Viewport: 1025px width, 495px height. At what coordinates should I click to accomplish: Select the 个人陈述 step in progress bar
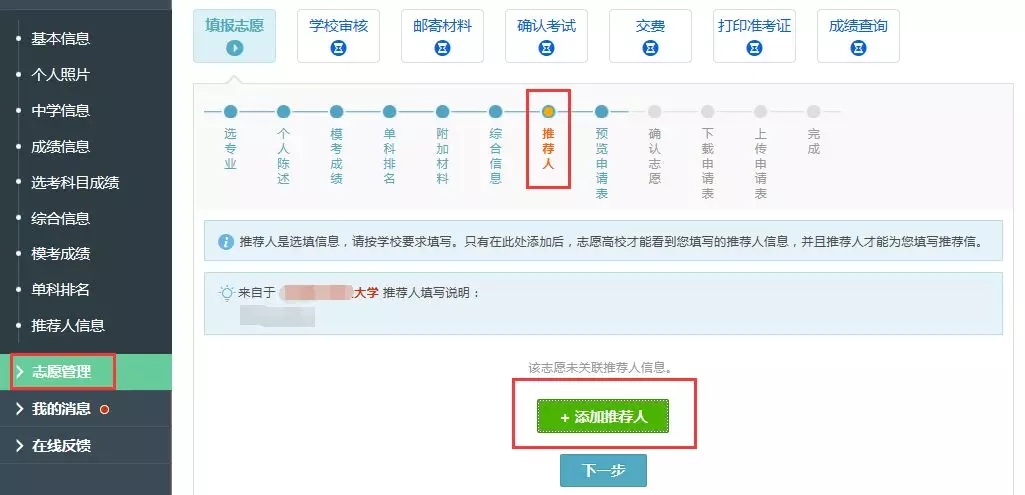click(x=284, y=112)
